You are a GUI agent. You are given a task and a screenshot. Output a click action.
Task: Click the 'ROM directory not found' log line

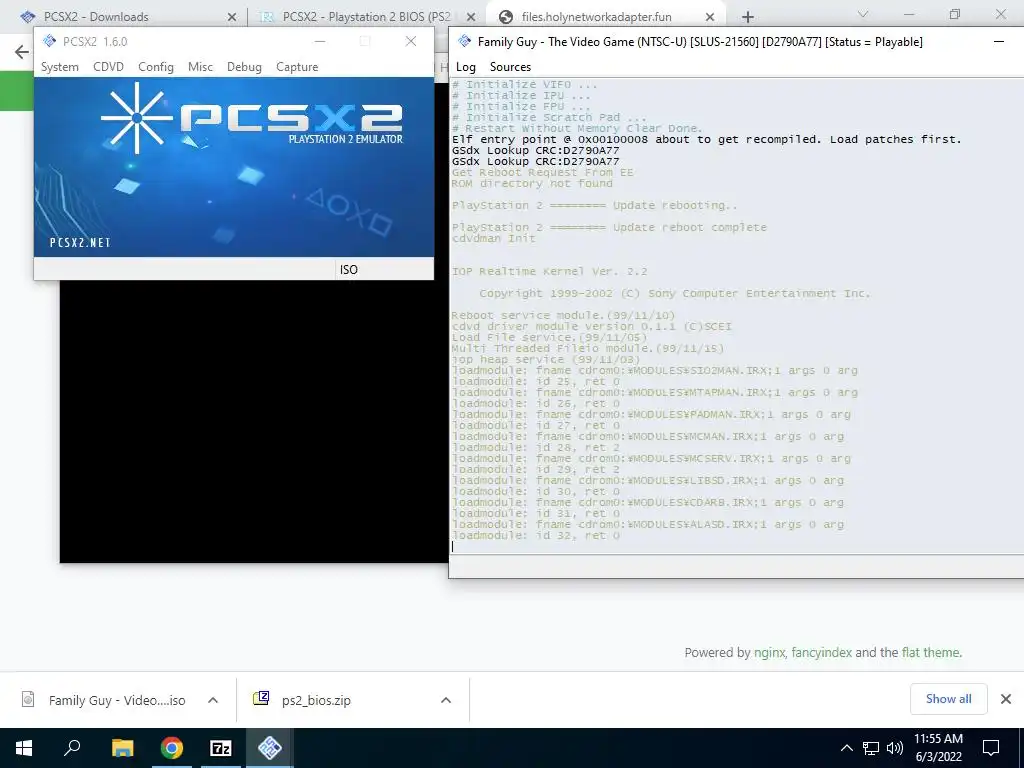pyautogui.click(x=532, y=184)
